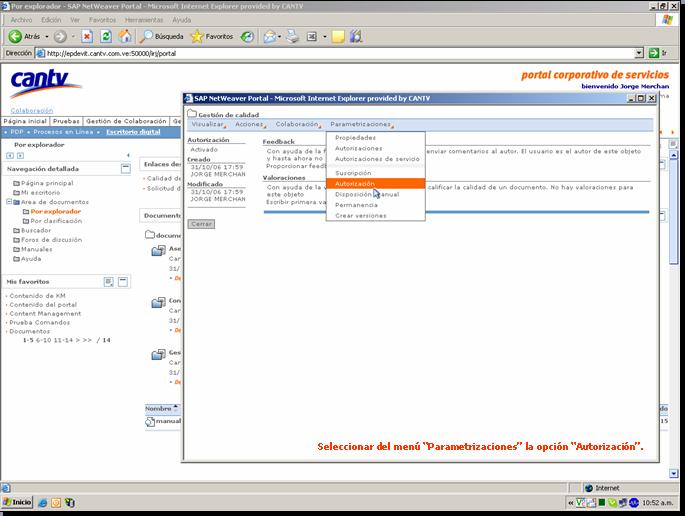The width and height of the screenshot is (685, 516).
Task: Open Foros de discusión tree item
Action: tap(51, 240)
